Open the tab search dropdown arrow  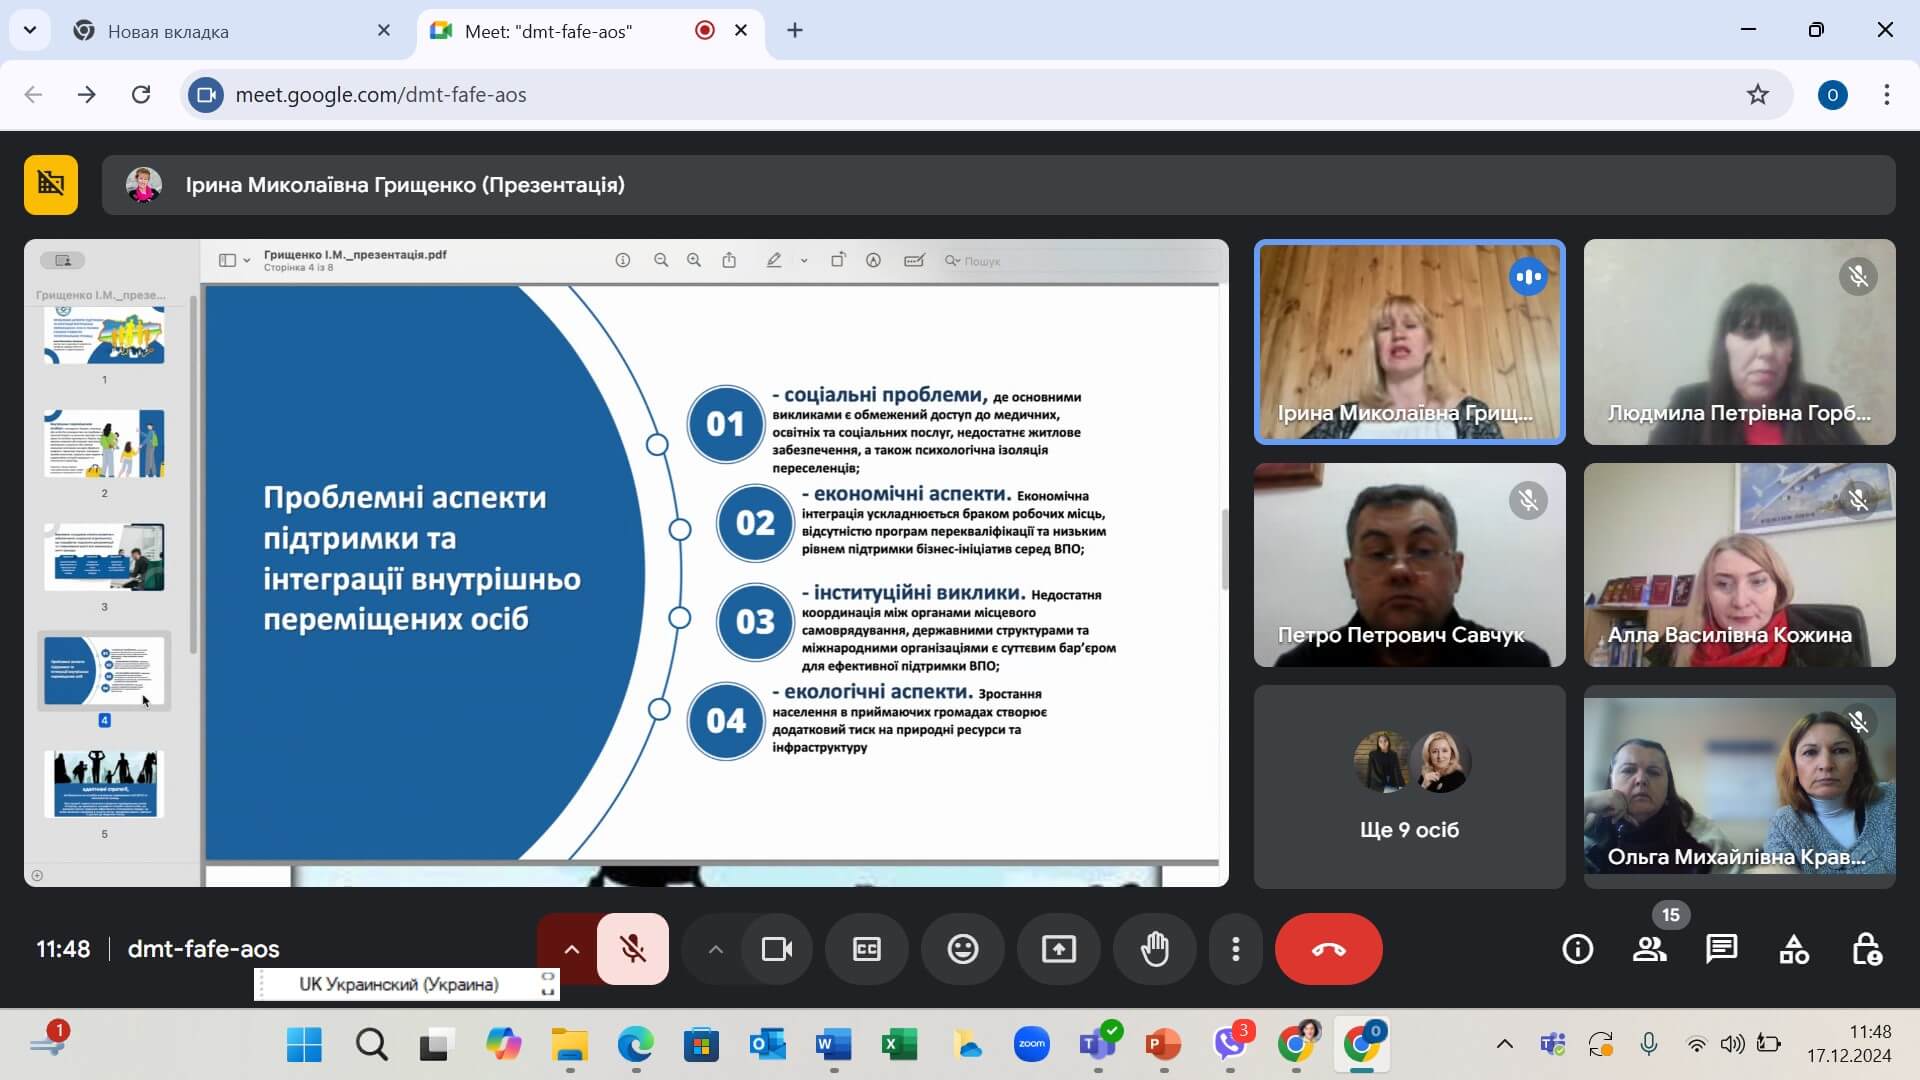pyautogui.click(x=30, y=30)
